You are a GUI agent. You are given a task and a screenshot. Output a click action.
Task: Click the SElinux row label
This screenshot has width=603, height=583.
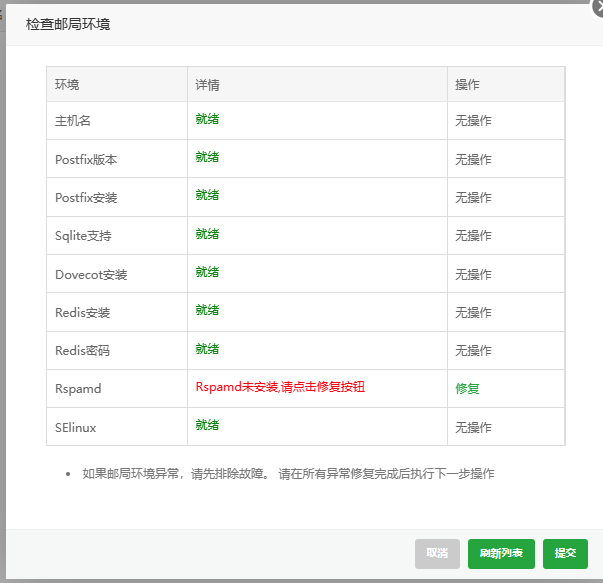coord(75,427)
